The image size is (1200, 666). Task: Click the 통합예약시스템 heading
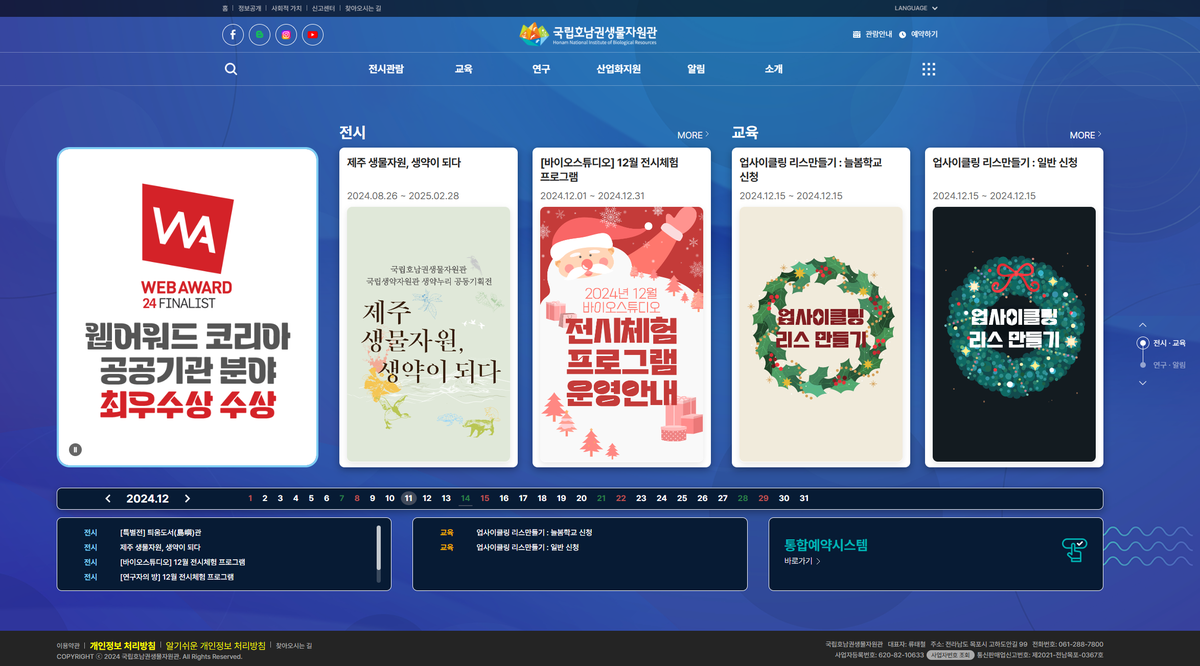coord(826,546)
